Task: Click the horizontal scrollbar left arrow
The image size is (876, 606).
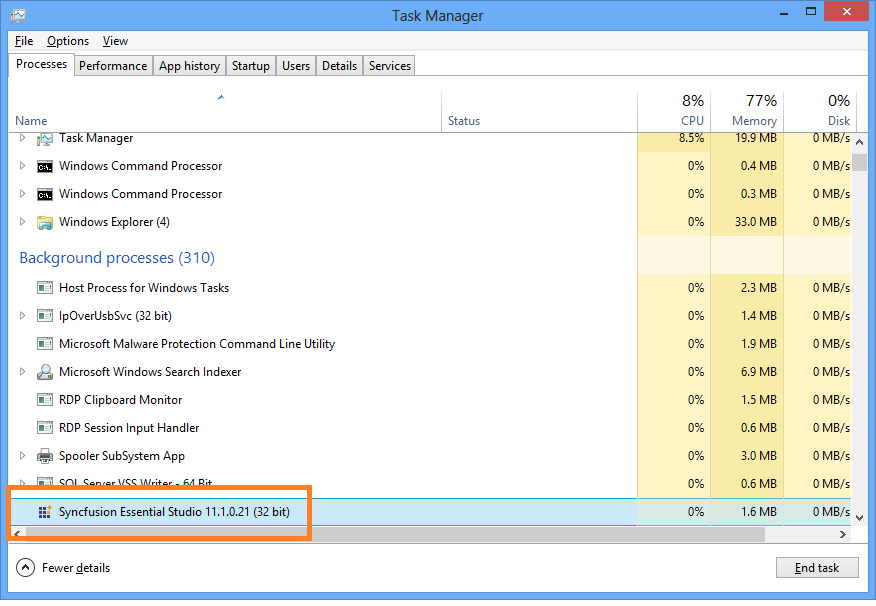Action: pyautogui.click(x=17, y=535)
